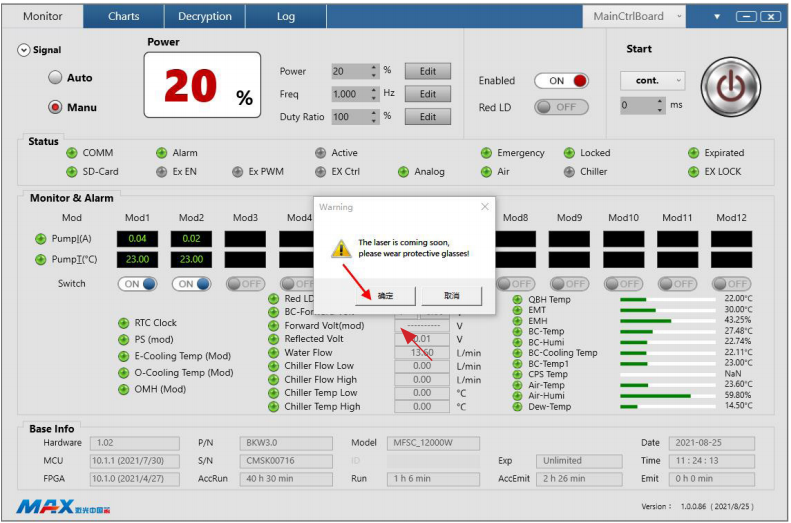Select the Auto signal radio button

(x=56, y=78)
